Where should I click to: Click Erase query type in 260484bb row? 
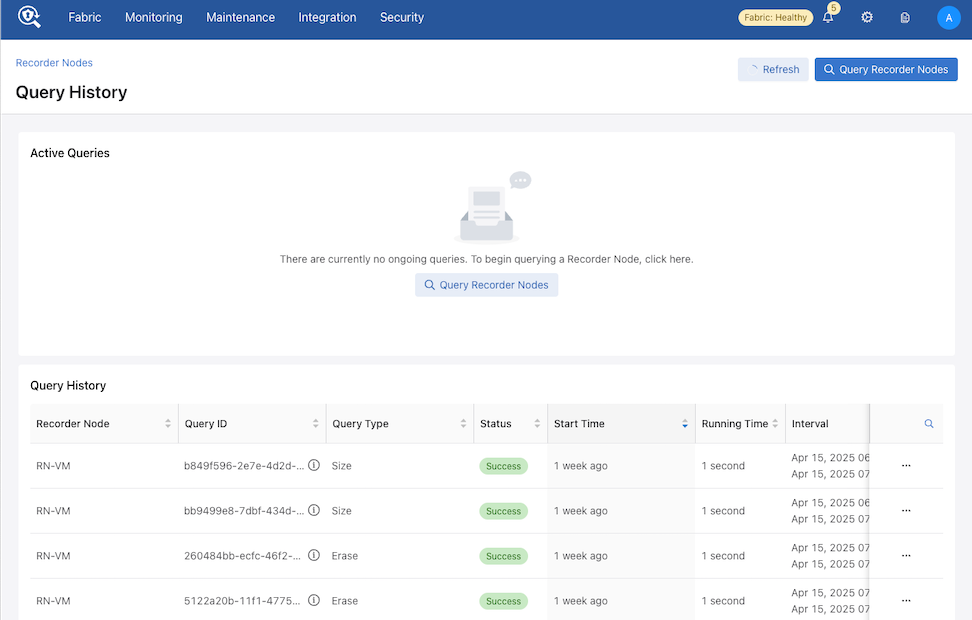pyautogui.click(x=345, y=556)
